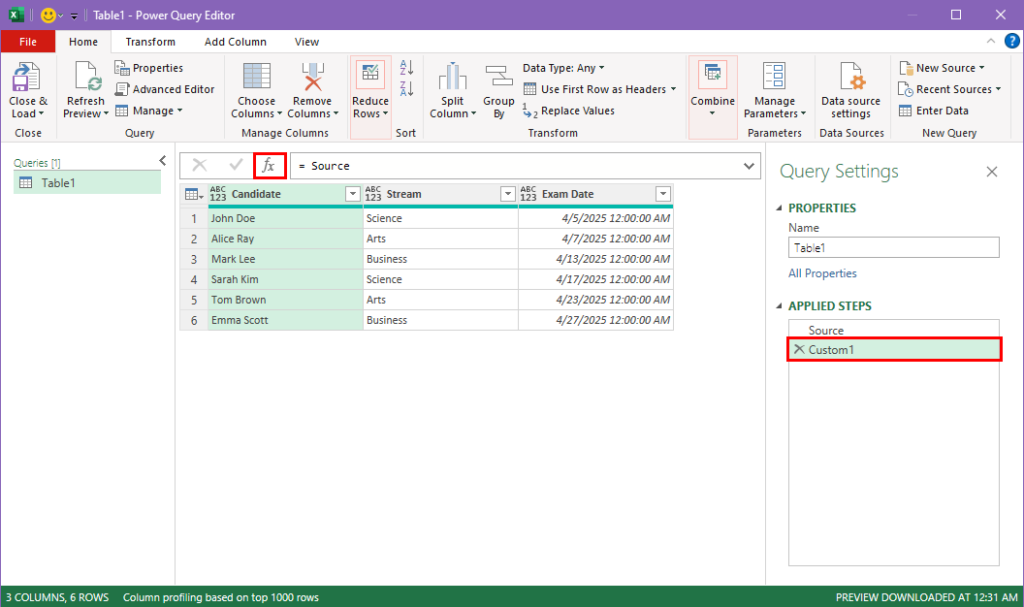Screen dimensions: 1024x607
Task: Click the fx add step button
Action: (x=269, y=166)
